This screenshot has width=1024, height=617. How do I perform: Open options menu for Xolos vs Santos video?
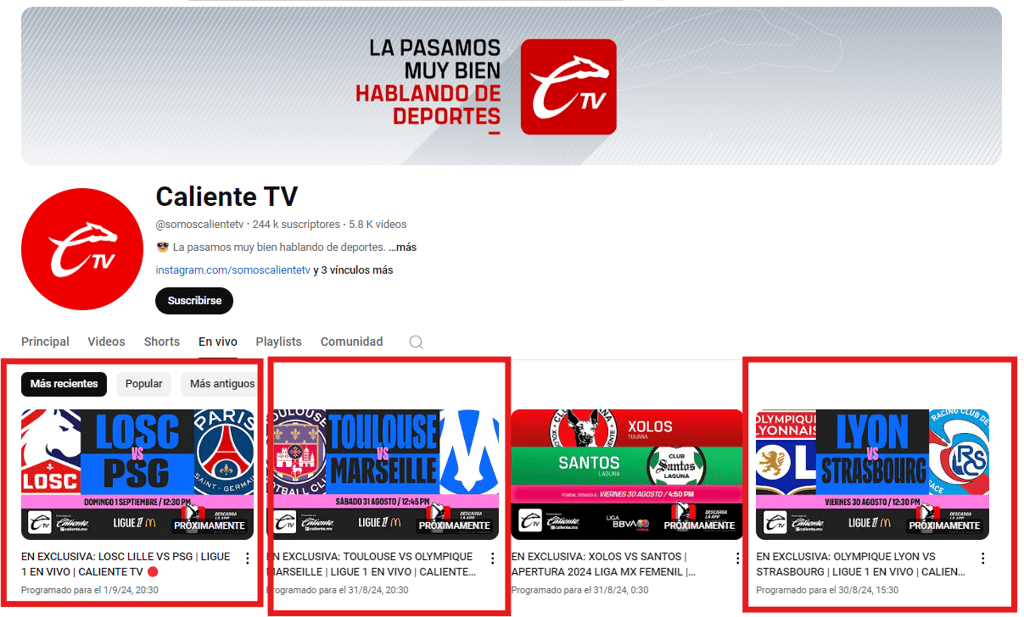(x=737, y=558)
